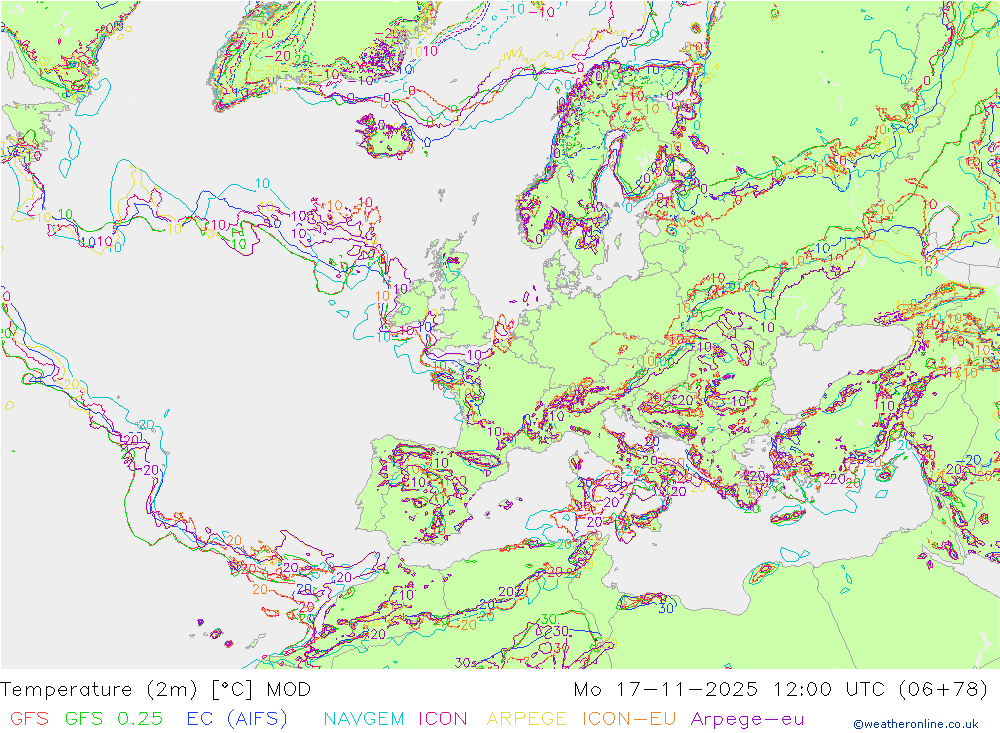
Task: Click the ICON-EU legend label
Action: pyautogui.click(x=629, y=719)
